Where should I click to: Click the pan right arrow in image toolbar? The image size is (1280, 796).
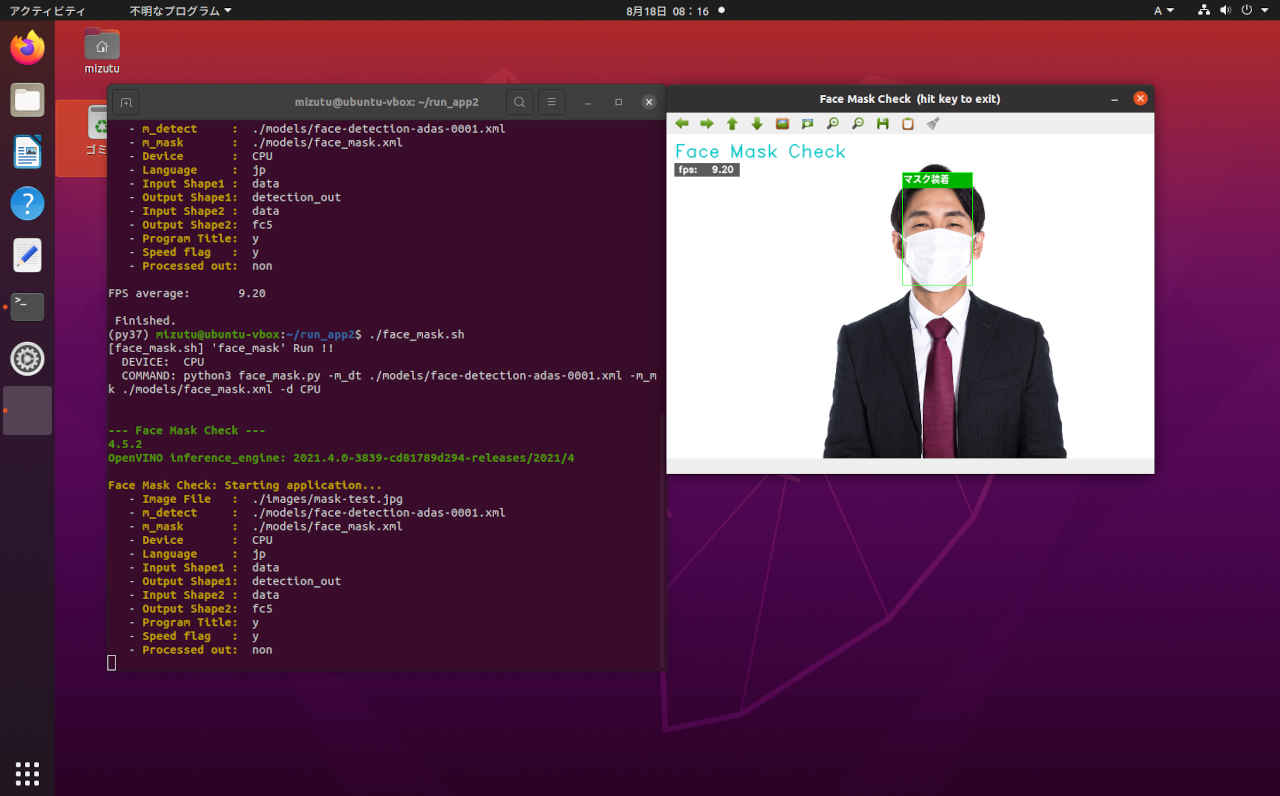(707, 124)
